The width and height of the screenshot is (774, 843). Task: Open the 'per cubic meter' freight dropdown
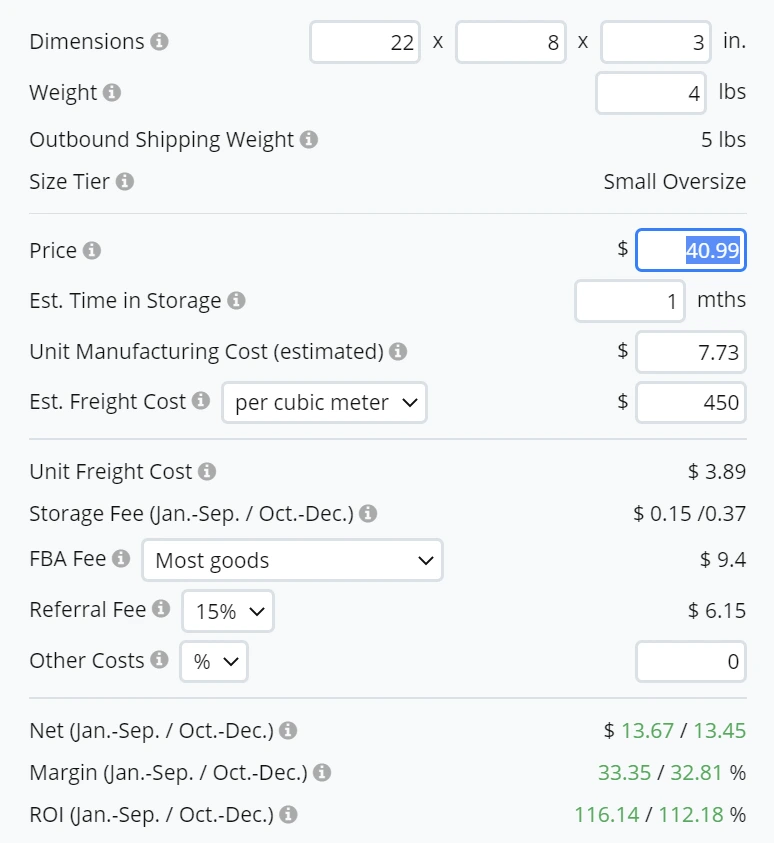(324, 402)
